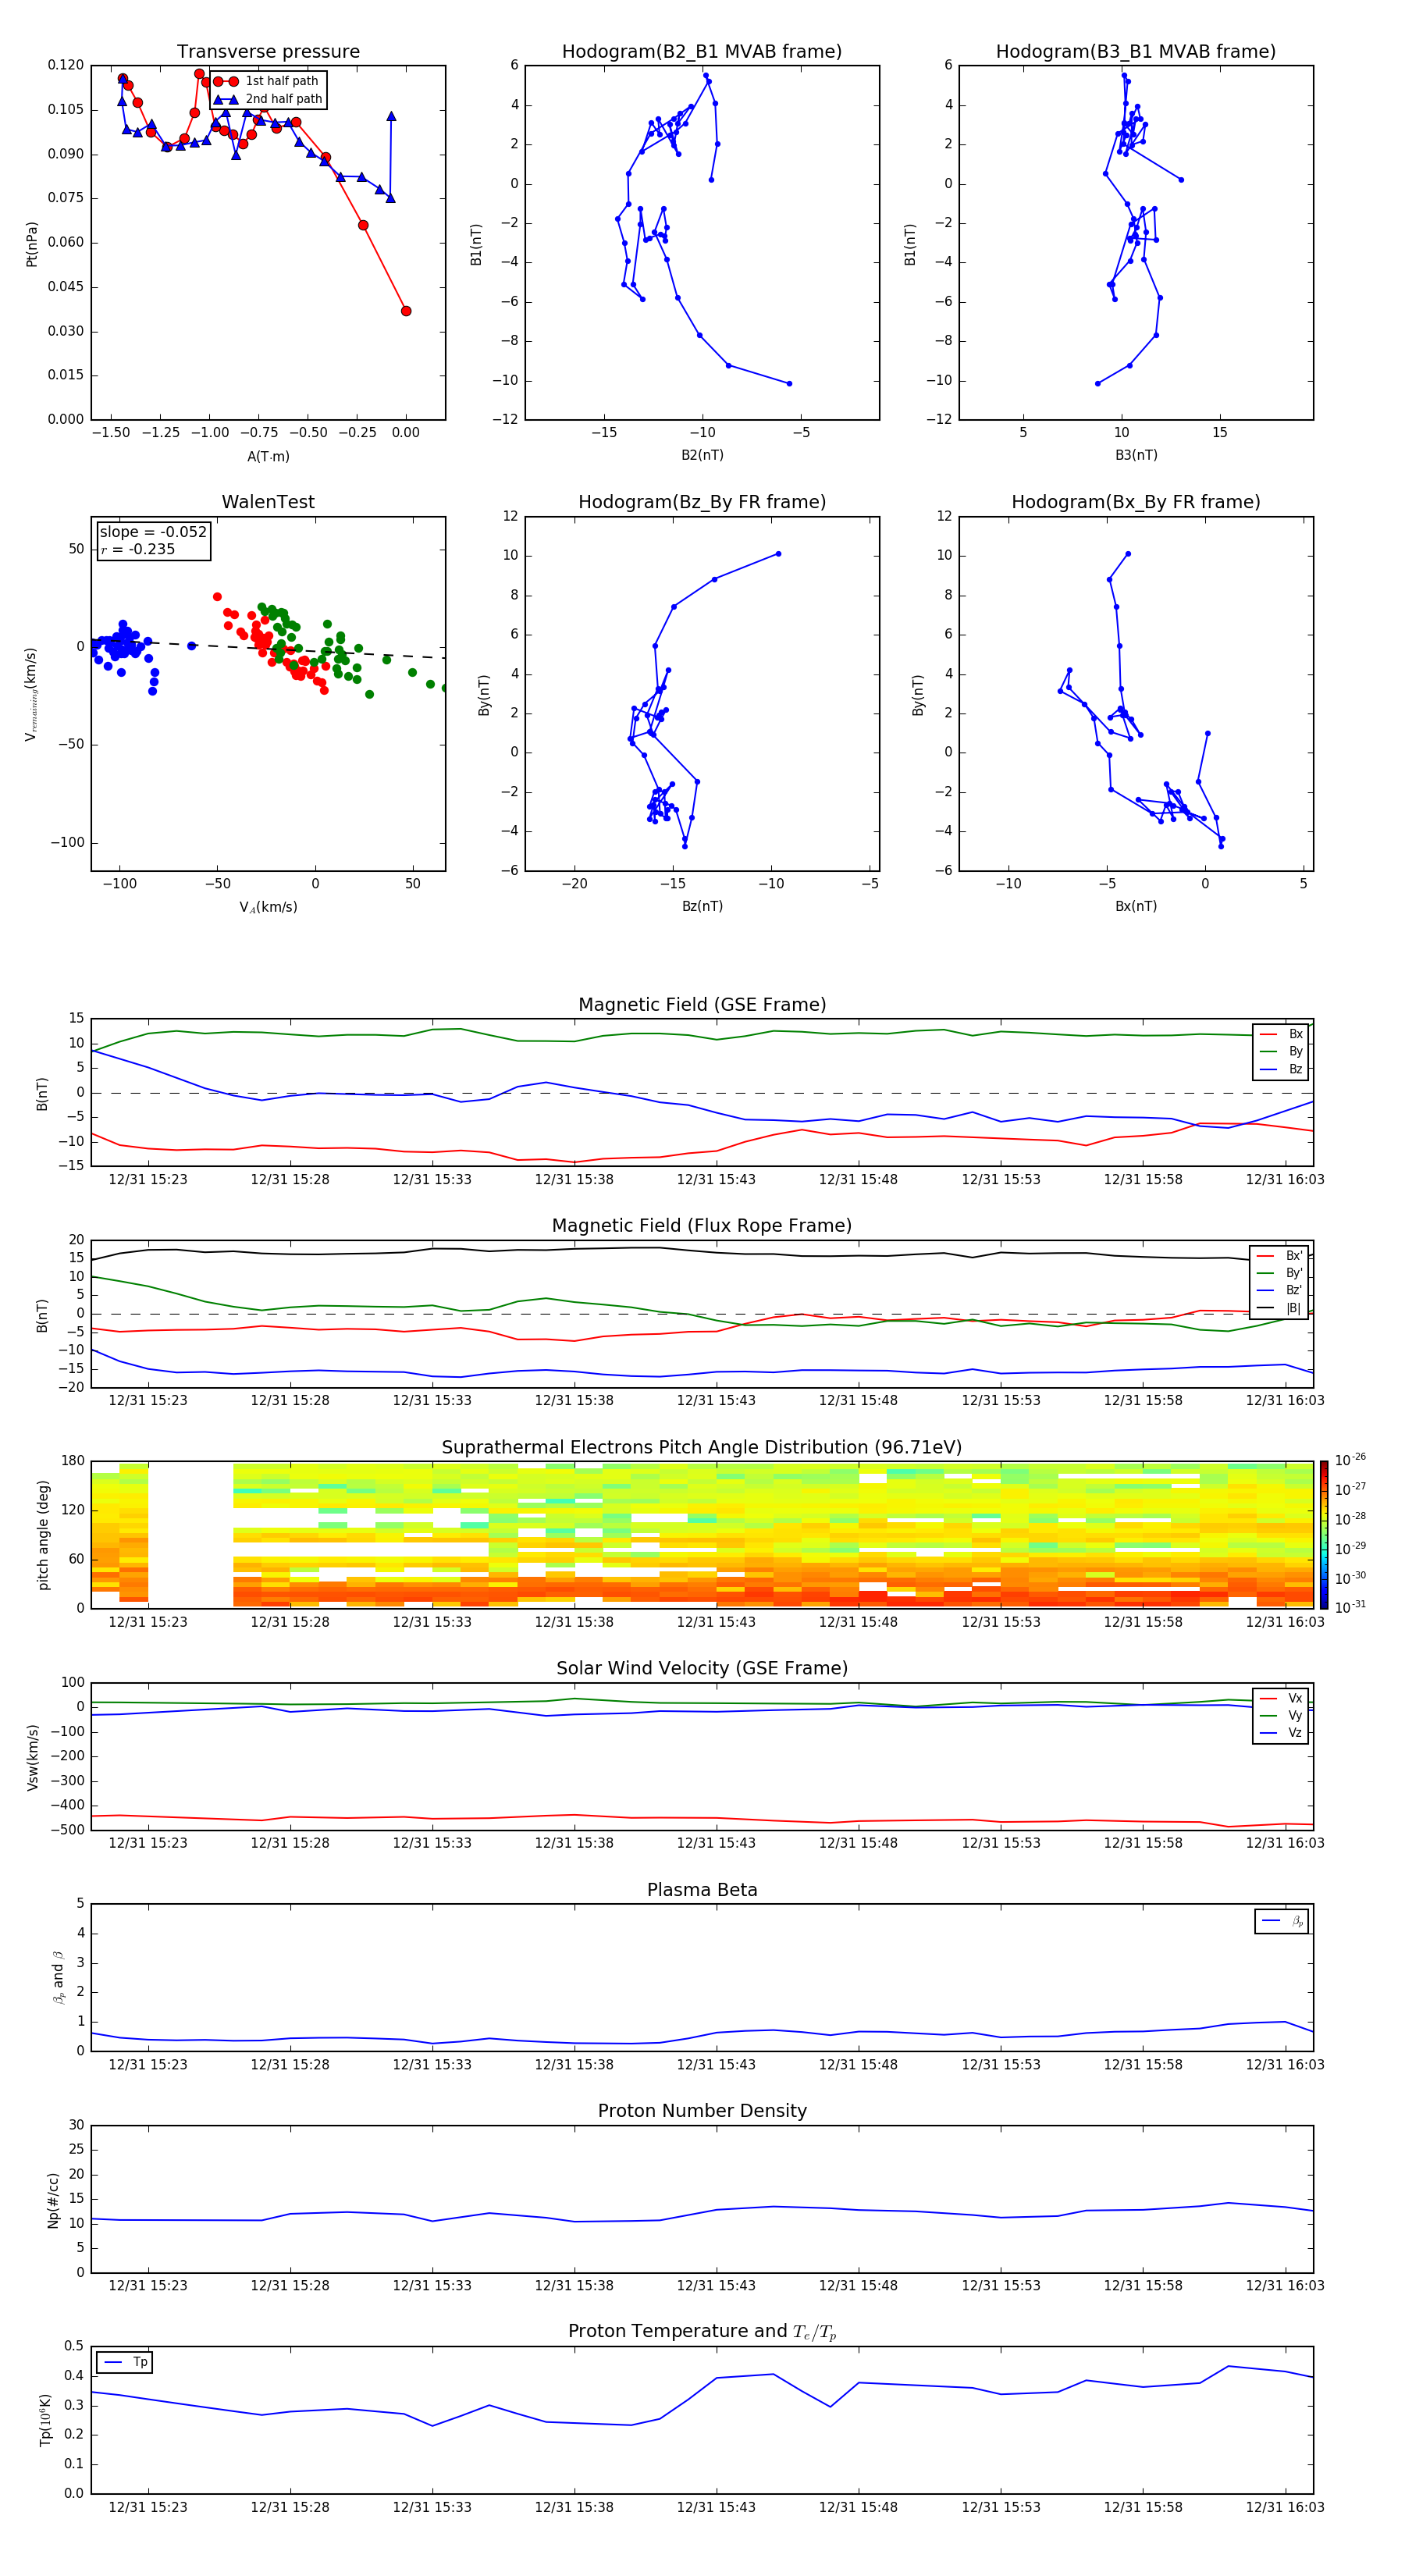1405x2576 pixels.
Task: Click 'Hodogram(B2_B1 MVAB frame)' title
Action: pos(702,52)
